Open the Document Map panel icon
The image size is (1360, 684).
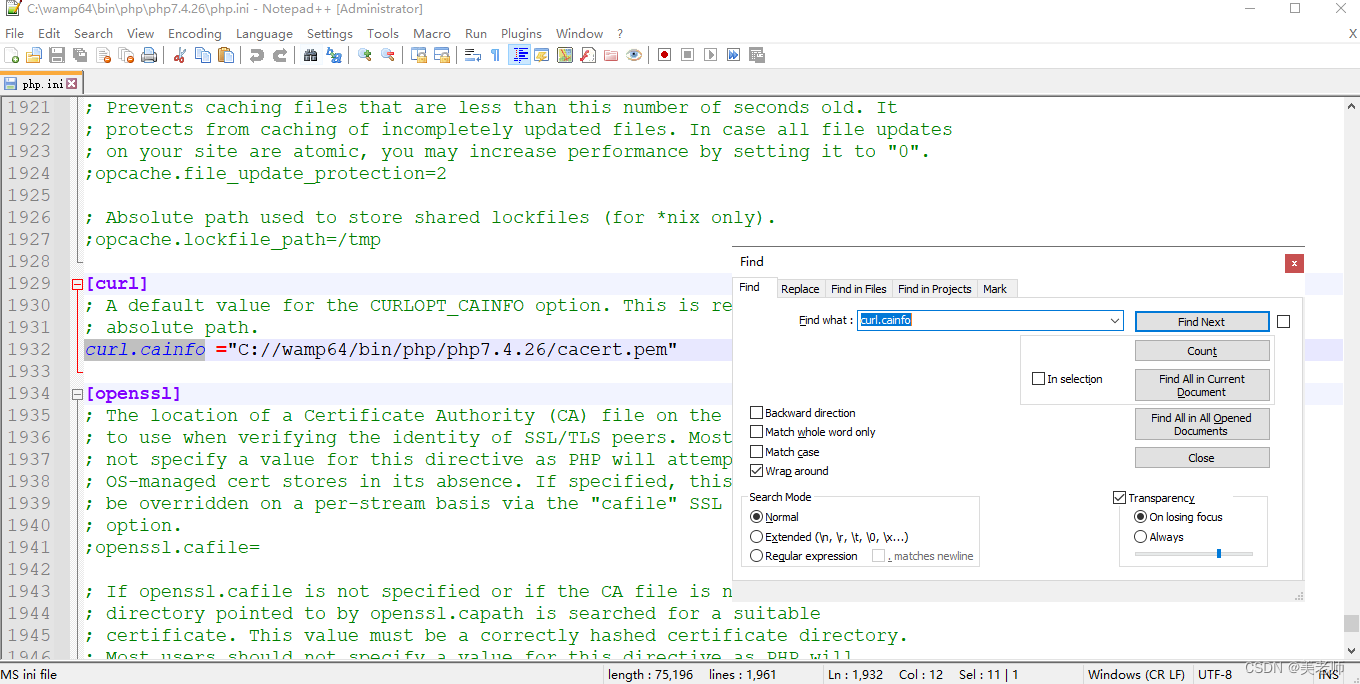(565, 55)
